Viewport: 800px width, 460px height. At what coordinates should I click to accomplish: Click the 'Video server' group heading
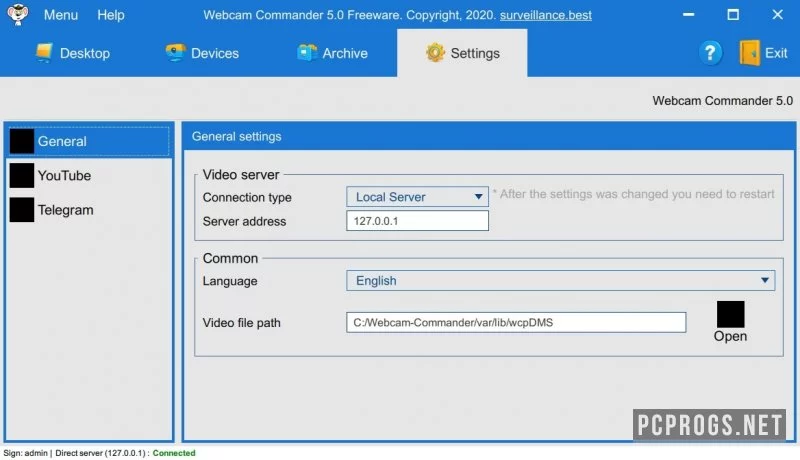coord(241,174)
